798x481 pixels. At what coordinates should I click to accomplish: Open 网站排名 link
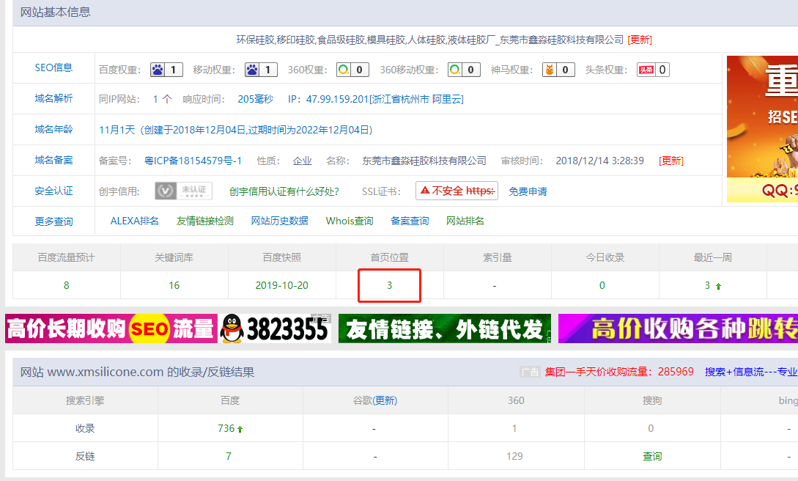coord(465,221)
